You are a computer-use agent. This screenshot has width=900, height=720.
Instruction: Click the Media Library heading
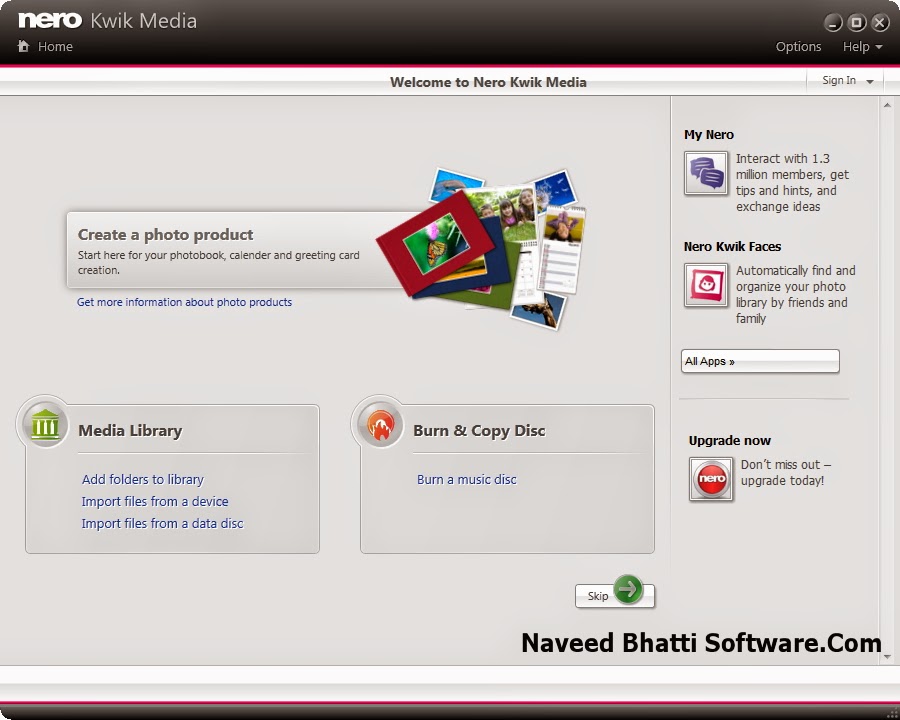(130, 431)
